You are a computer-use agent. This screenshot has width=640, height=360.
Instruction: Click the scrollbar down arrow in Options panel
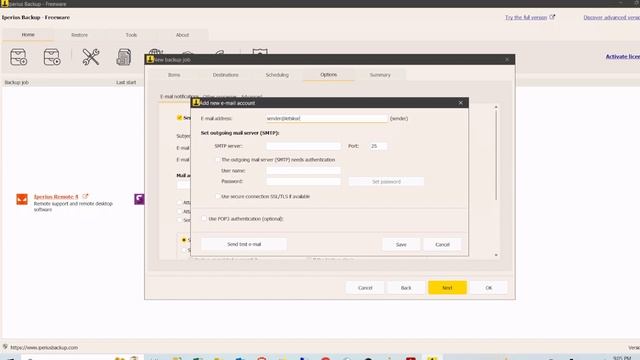pos(496,255)
